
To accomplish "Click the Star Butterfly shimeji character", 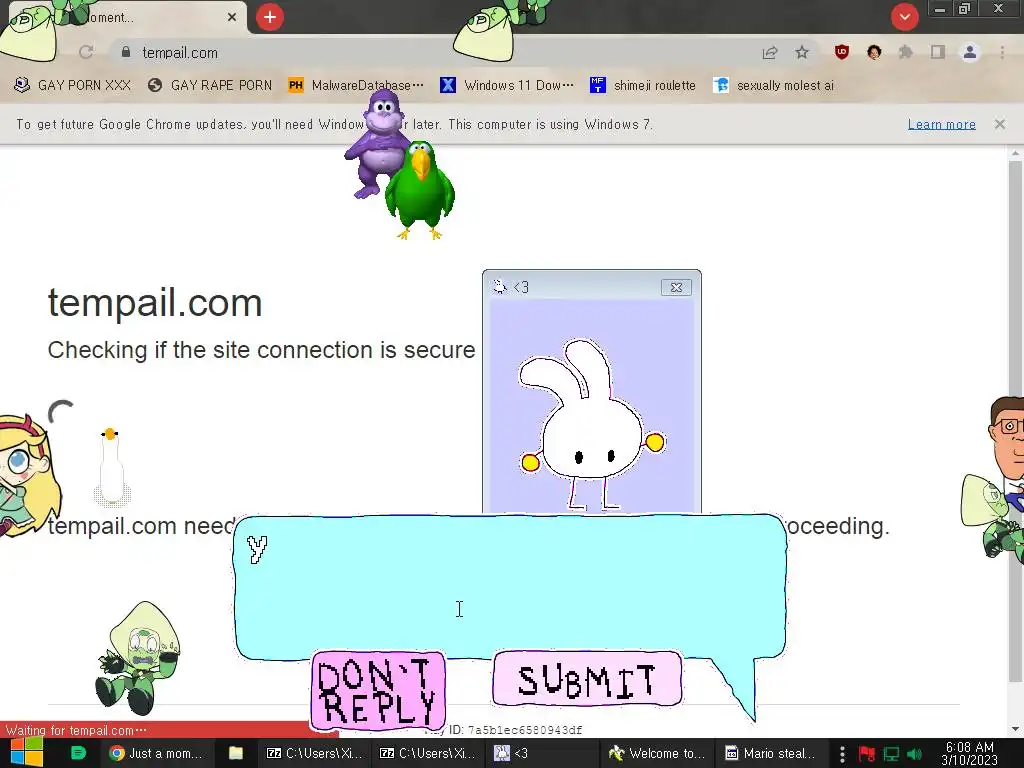I will 29,475.
